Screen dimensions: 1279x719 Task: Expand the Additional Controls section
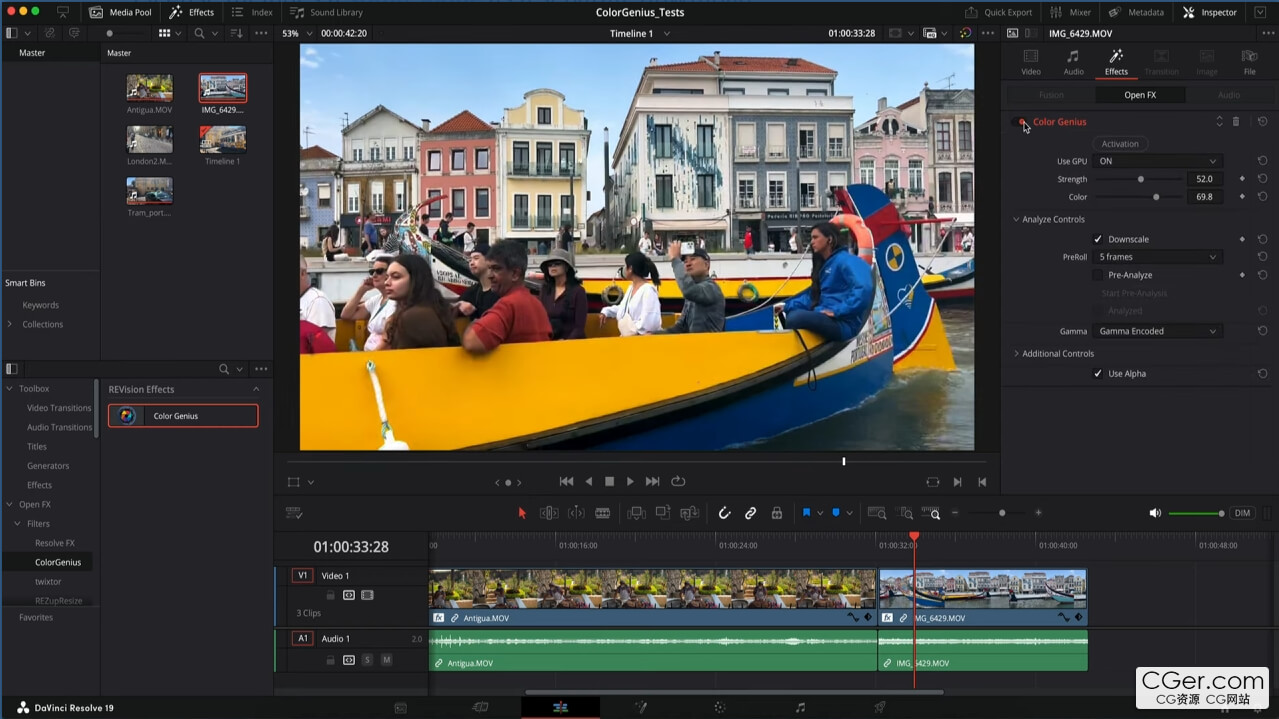(1057, 354)
